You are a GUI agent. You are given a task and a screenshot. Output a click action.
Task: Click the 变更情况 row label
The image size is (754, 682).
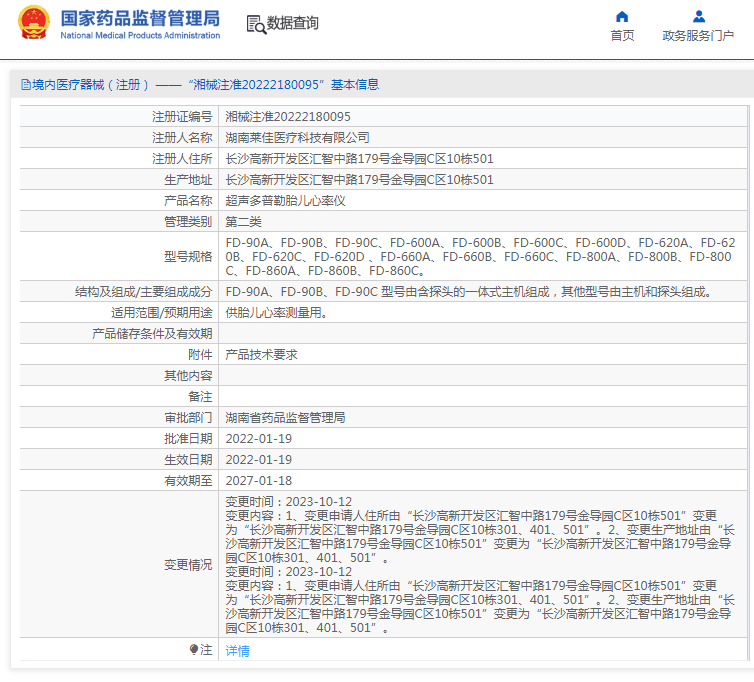click(x=188, y=565)
